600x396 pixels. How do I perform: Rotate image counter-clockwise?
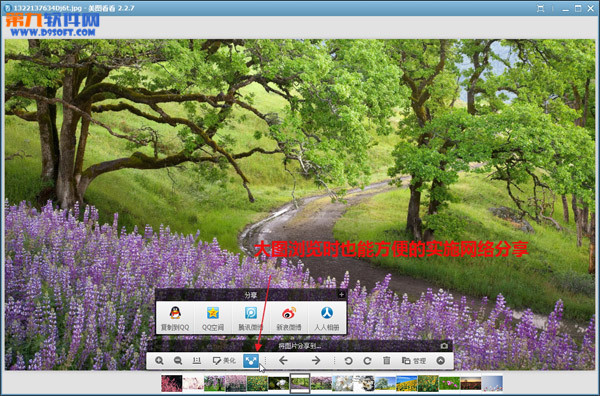(348, 360)
